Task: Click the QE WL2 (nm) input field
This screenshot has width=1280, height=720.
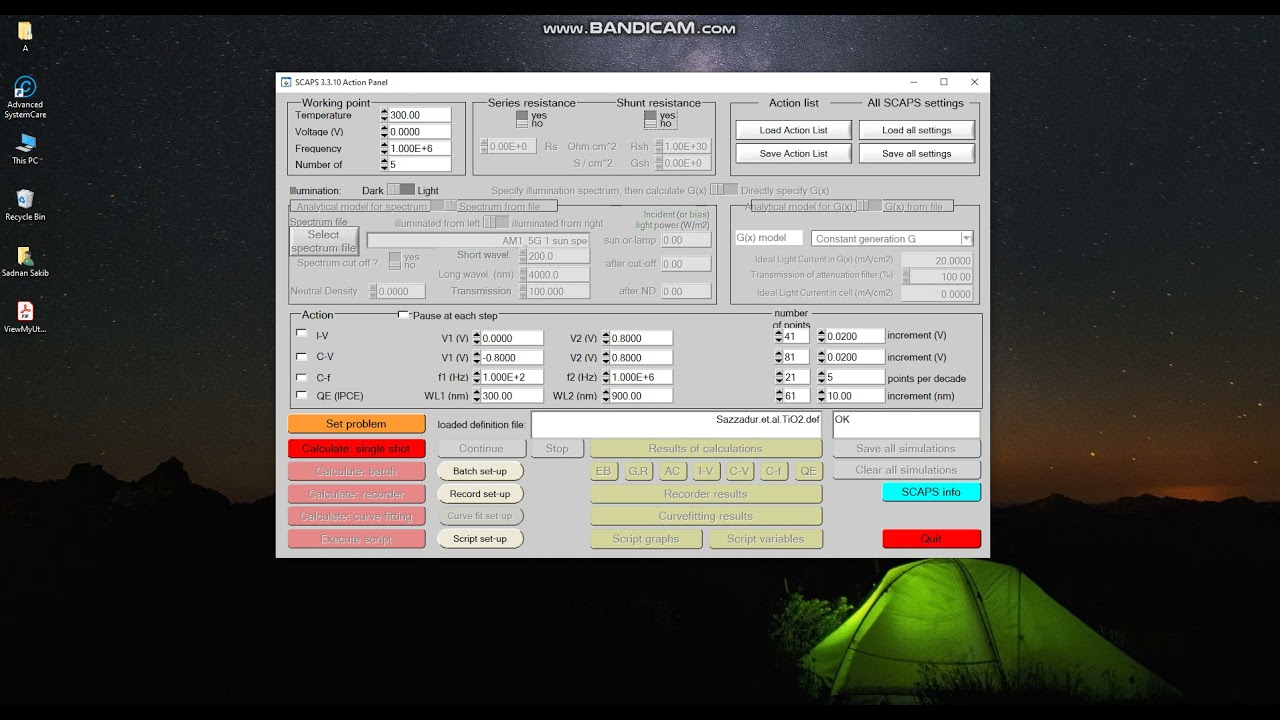Action: tap(641, 396)
